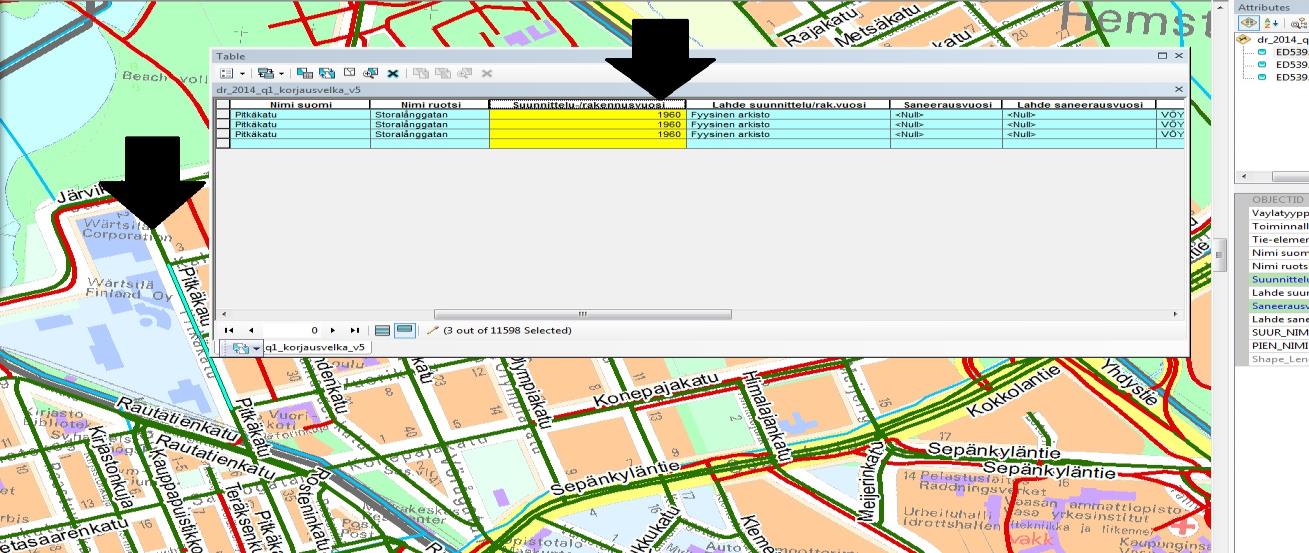Select Lahde suunnittelu/rak.vuosi column header
The image size is (1309, 553).
tap(788, 104)
